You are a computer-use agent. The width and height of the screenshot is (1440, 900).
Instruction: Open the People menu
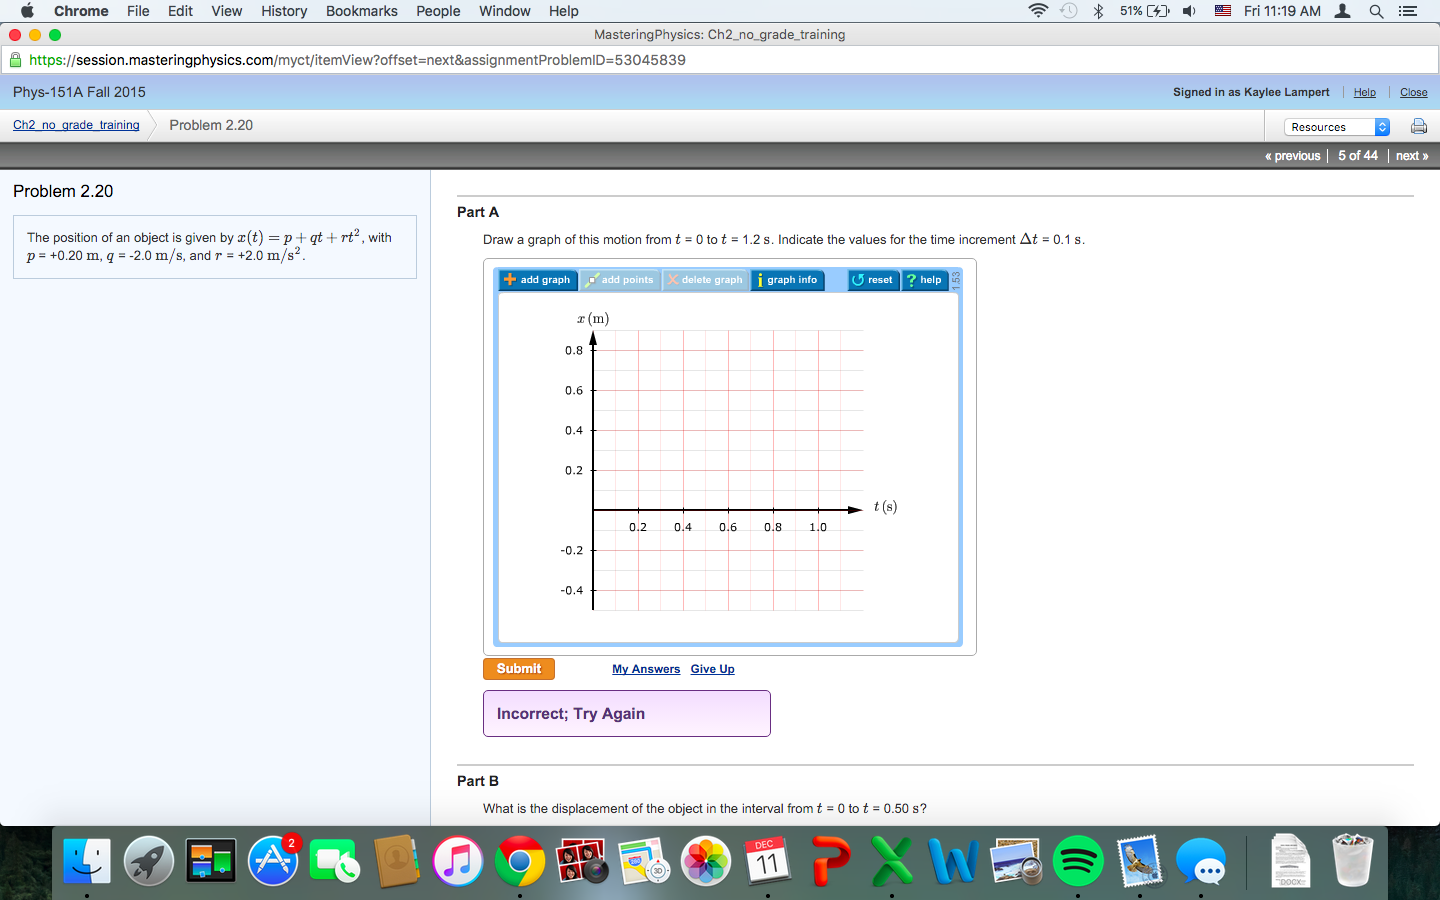pos(438,11)
